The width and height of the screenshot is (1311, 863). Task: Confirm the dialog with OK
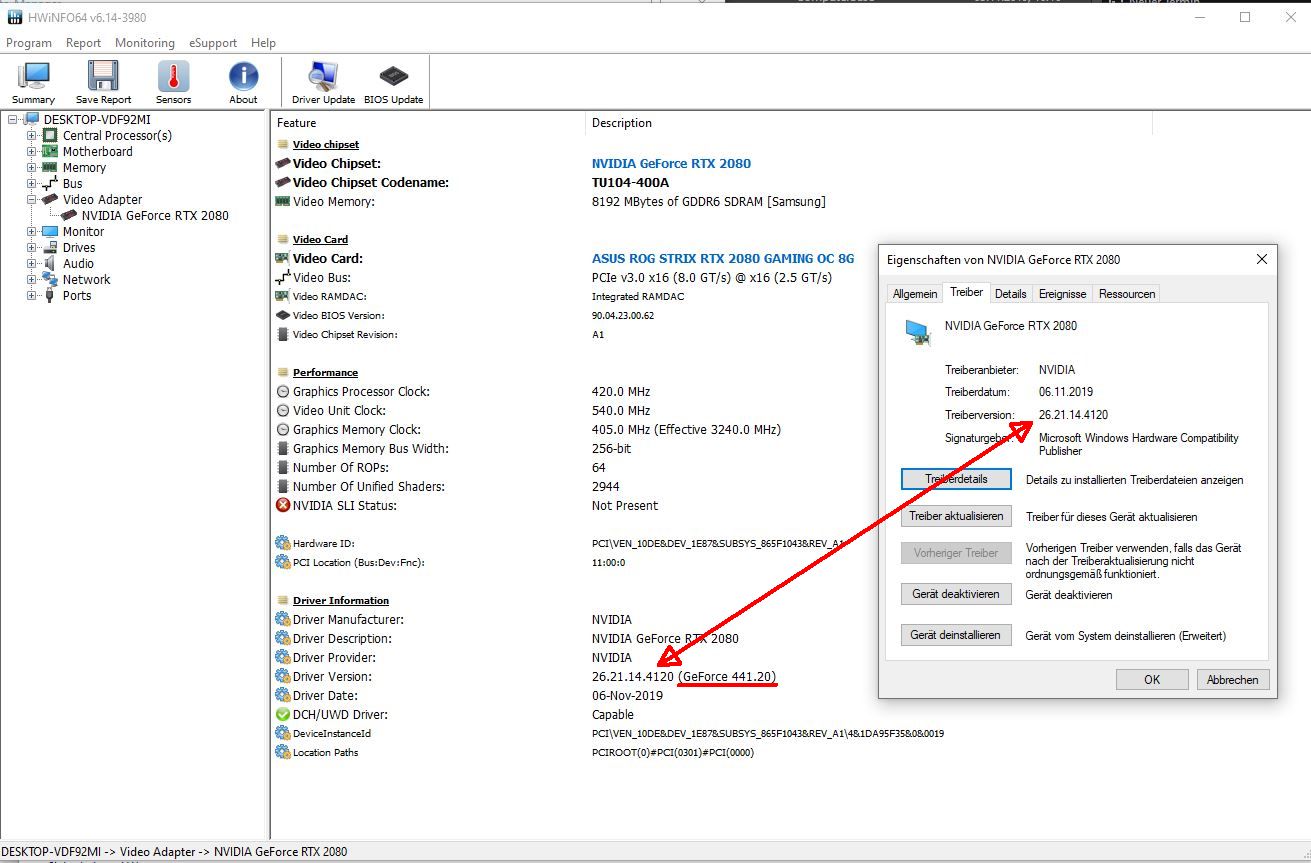click(1152, 679)
